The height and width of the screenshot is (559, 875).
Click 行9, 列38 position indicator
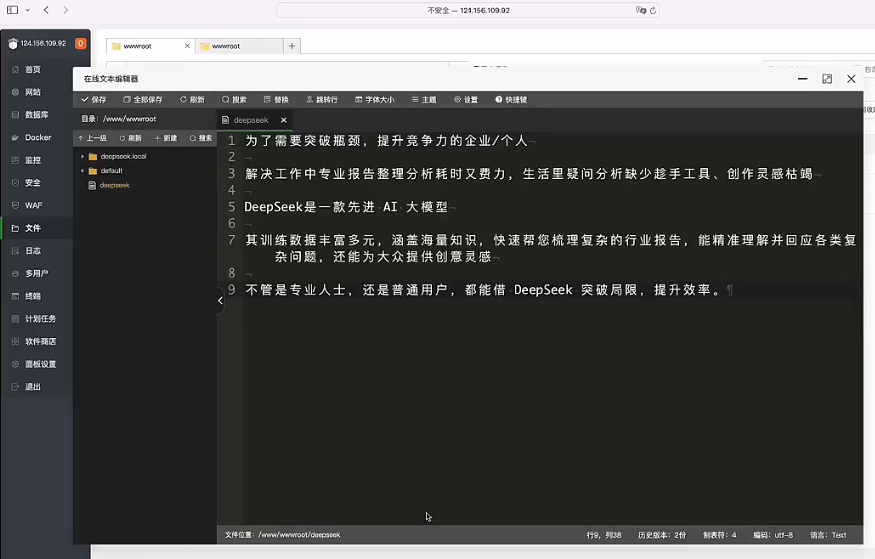click(604, 535)
